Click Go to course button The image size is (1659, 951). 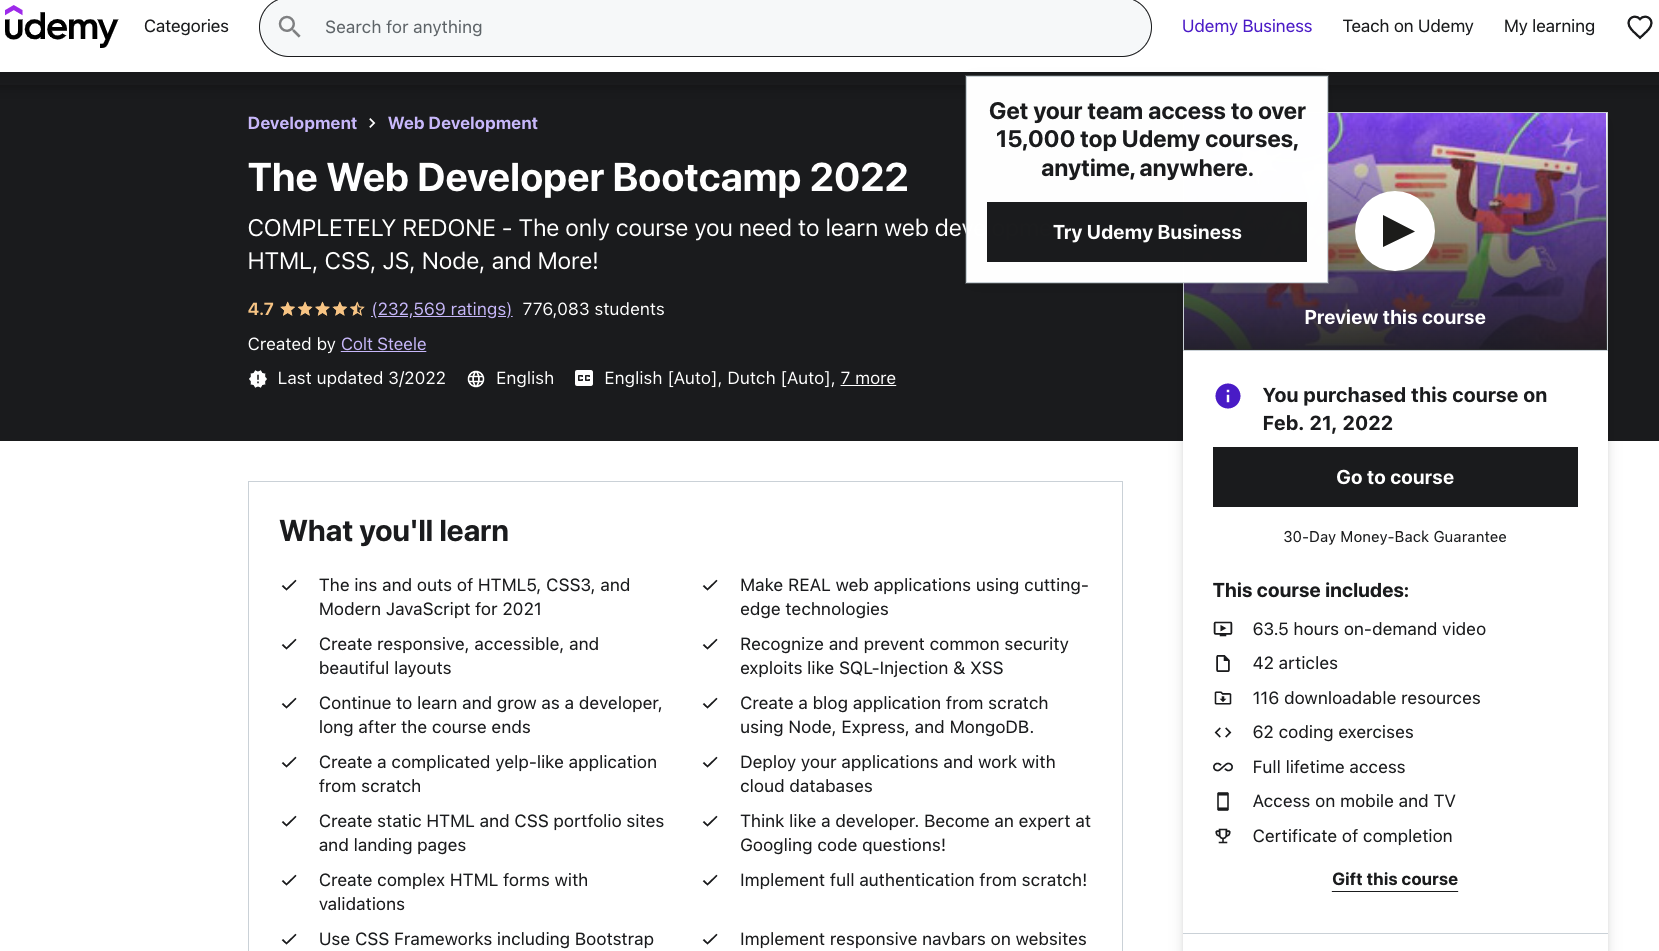1395,477
